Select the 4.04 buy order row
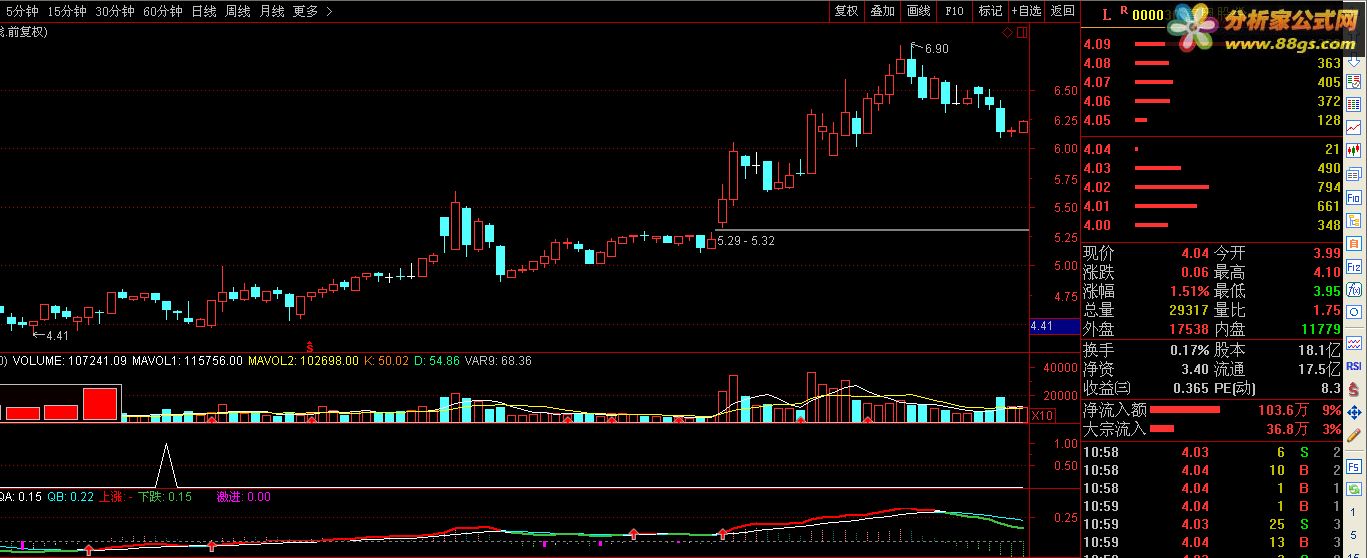Image resolution: width=1367 pixels, height=558 pixels. click(x=1212, y=149)
